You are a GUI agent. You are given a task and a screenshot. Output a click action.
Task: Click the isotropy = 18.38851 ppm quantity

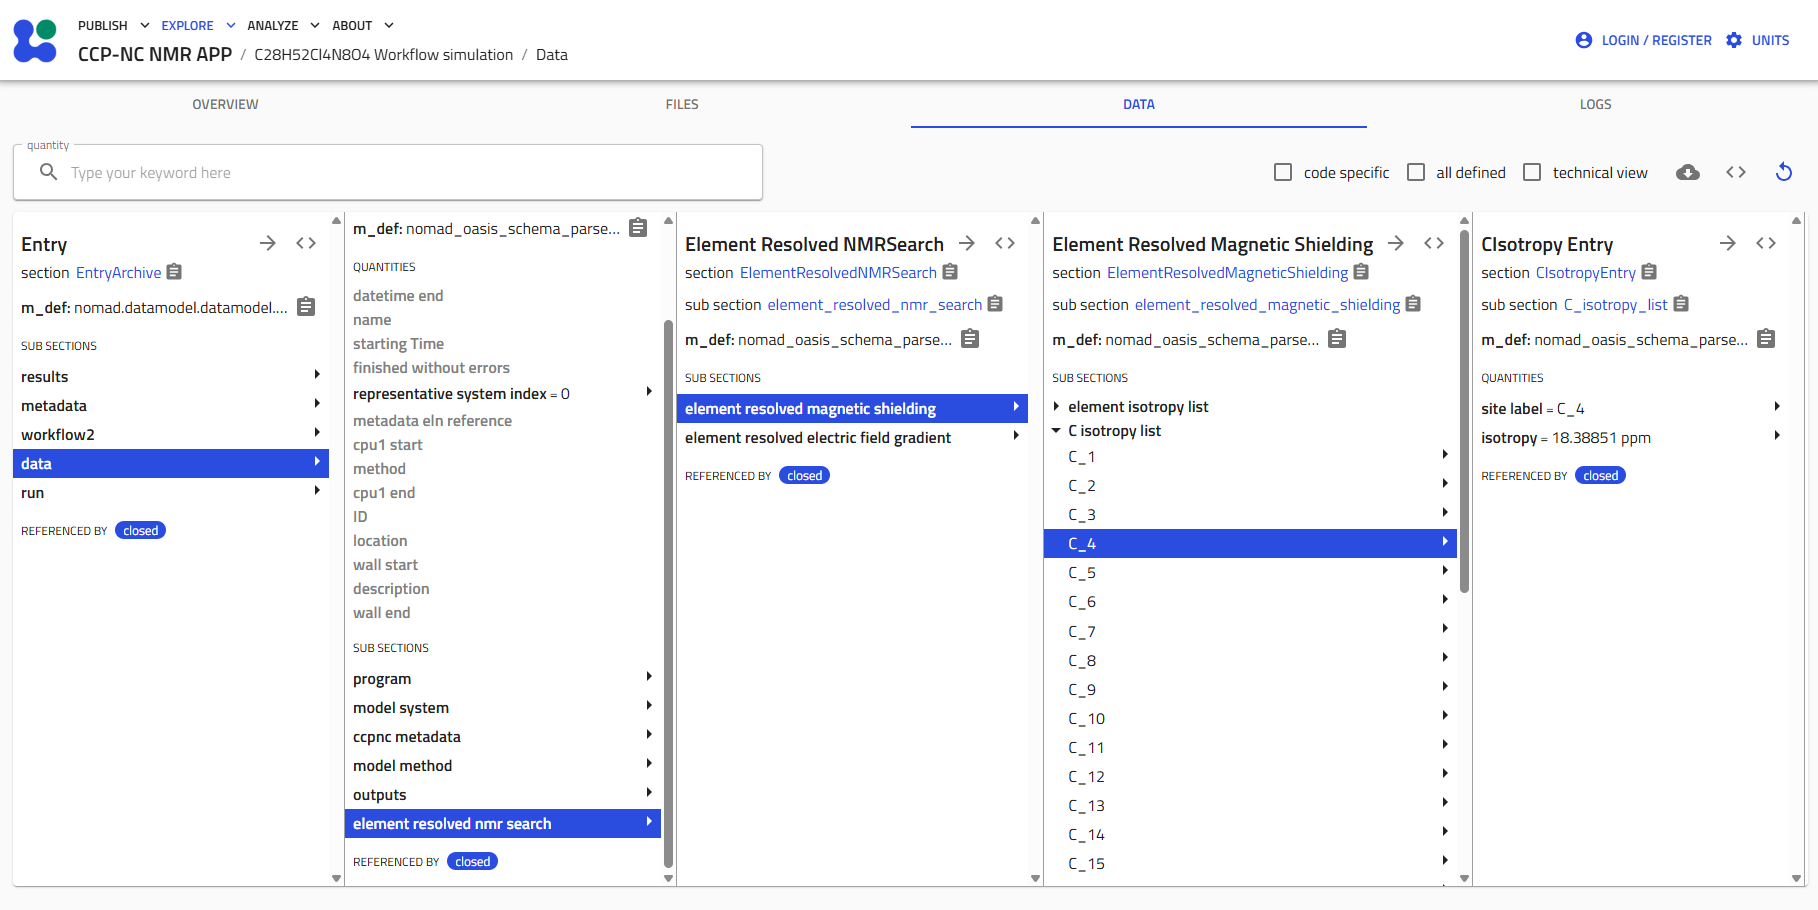[x=1630, y=438]
